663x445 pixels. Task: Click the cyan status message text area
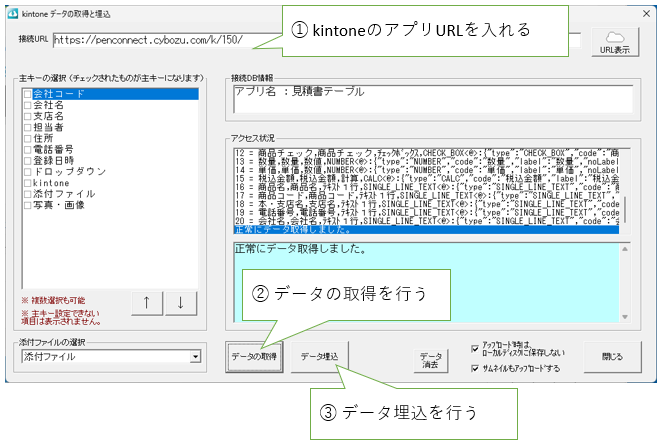(426, 283)
